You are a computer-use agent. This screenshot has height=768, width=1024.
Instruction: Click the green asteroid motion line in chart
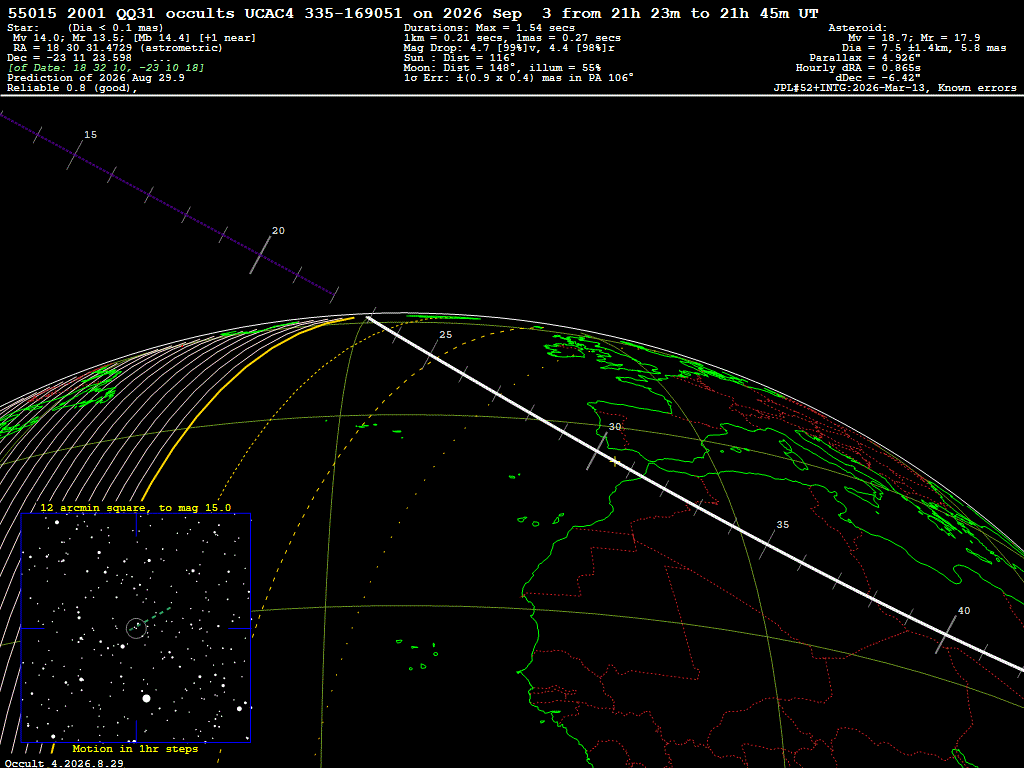pyautogui.click(x=152, y=618)
